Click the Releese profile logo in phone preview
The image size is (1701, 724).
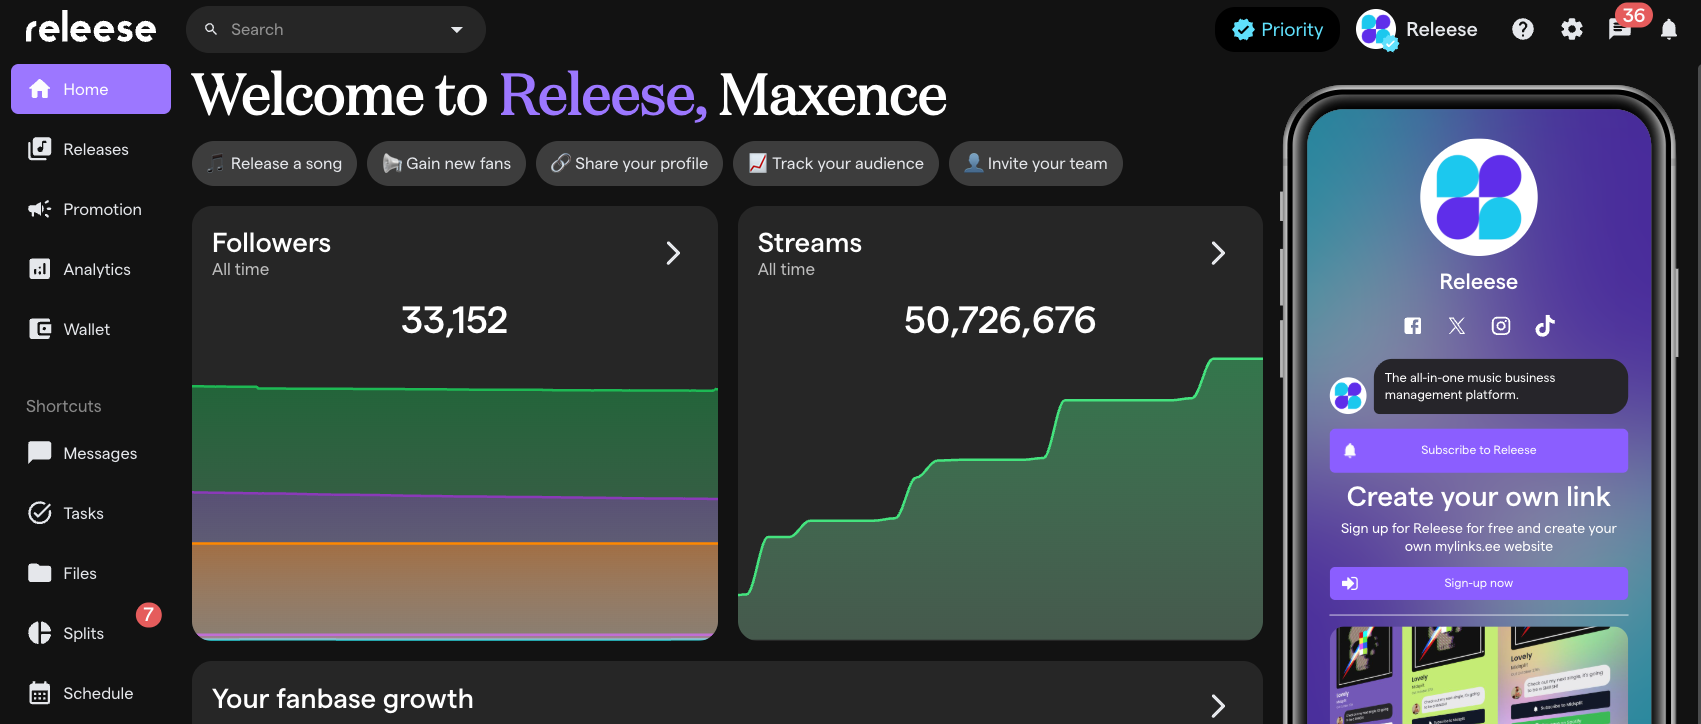(x=1479, y=197)
